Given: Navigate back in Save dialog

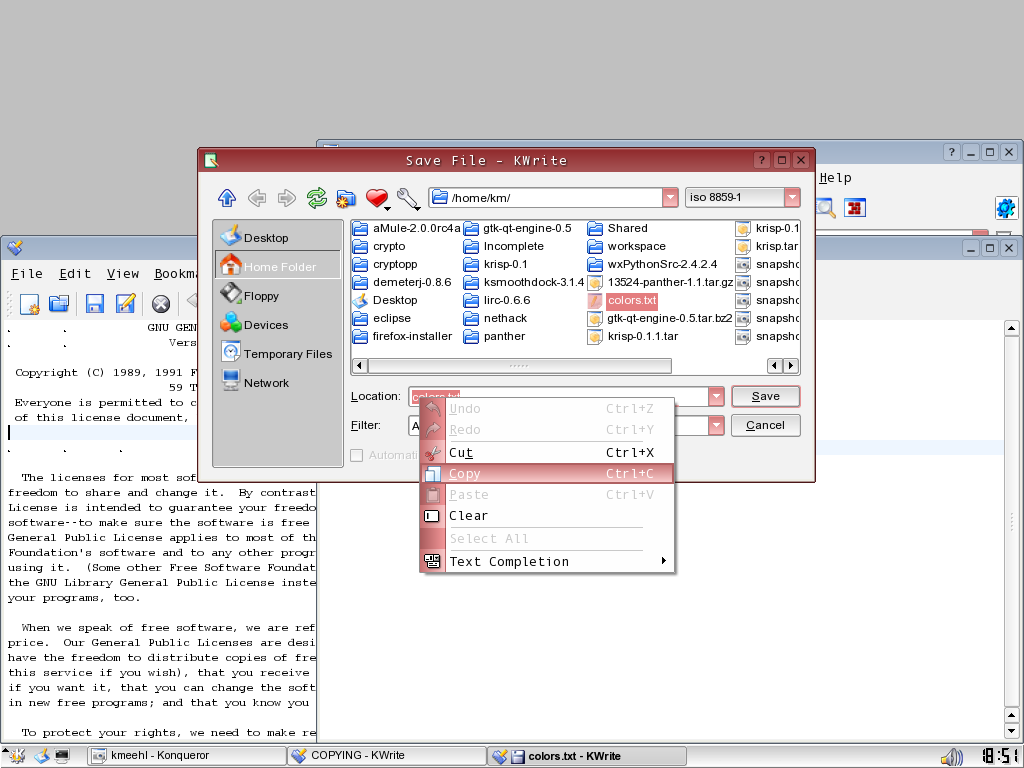Looking at the screenshot, I should click(x=257, y=197).
